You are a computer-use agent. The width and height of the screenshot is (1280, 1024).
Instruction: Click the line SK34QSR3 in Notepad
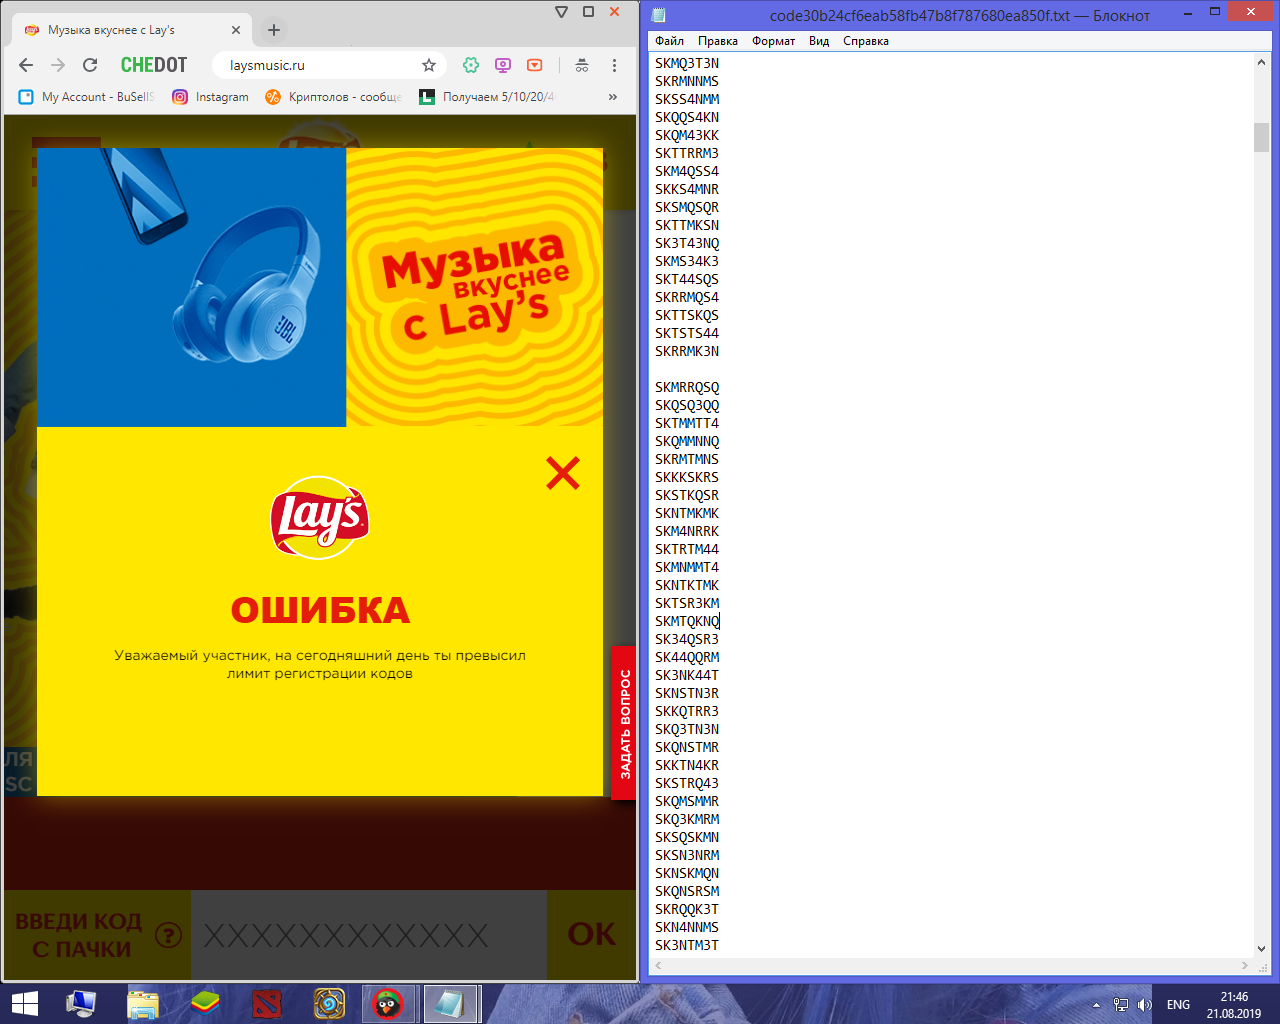687,639
